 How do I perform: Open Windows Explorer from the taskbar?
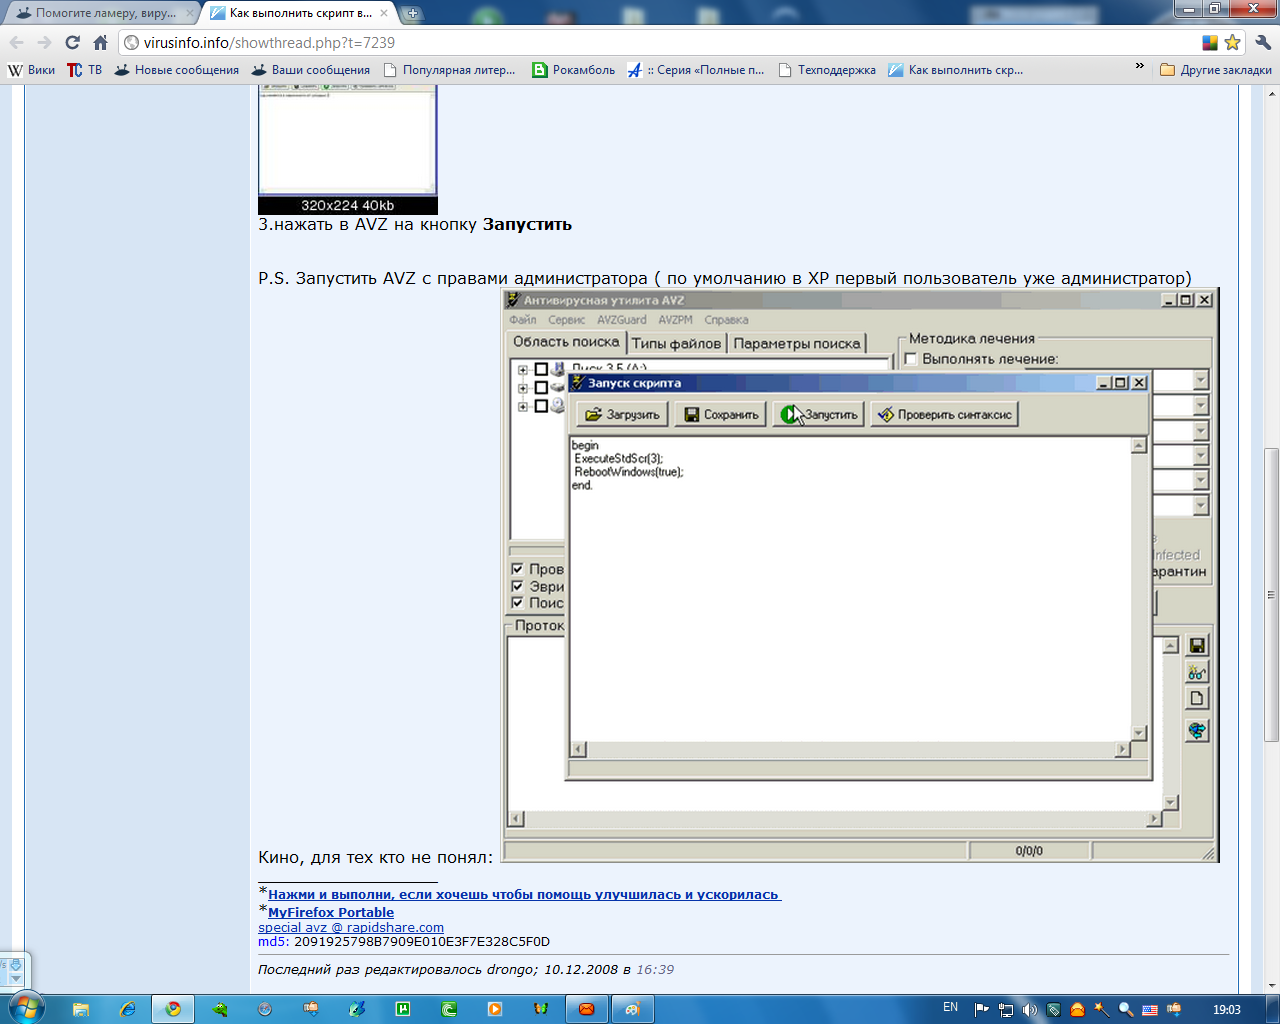81,1009
